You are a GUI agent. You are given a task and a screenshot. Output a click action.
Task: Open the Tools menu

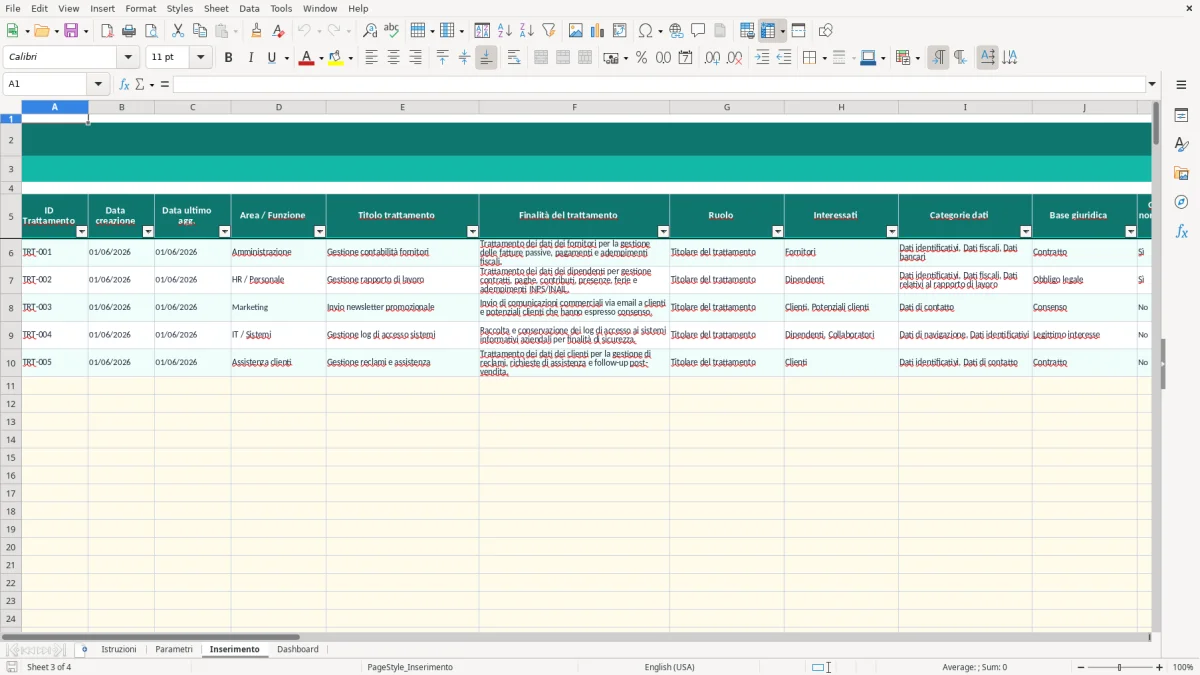[281, 8]
